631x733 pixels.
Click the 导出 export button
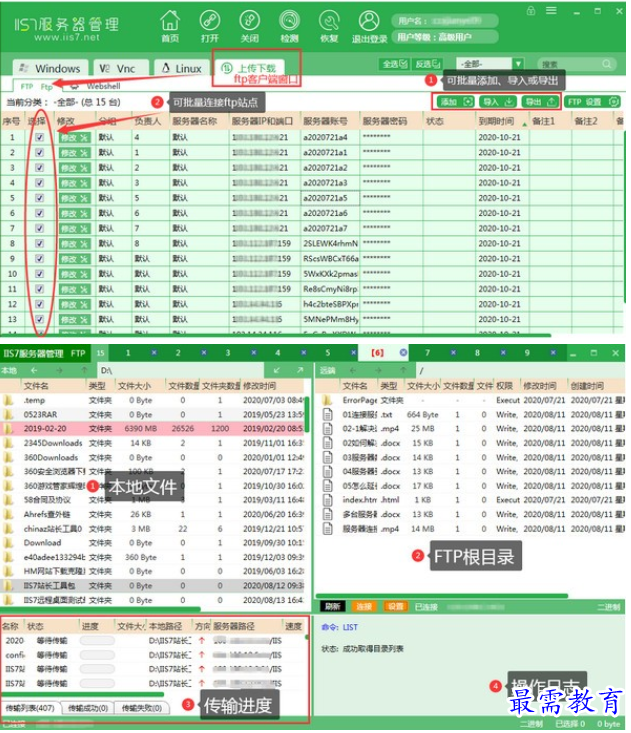540,101
